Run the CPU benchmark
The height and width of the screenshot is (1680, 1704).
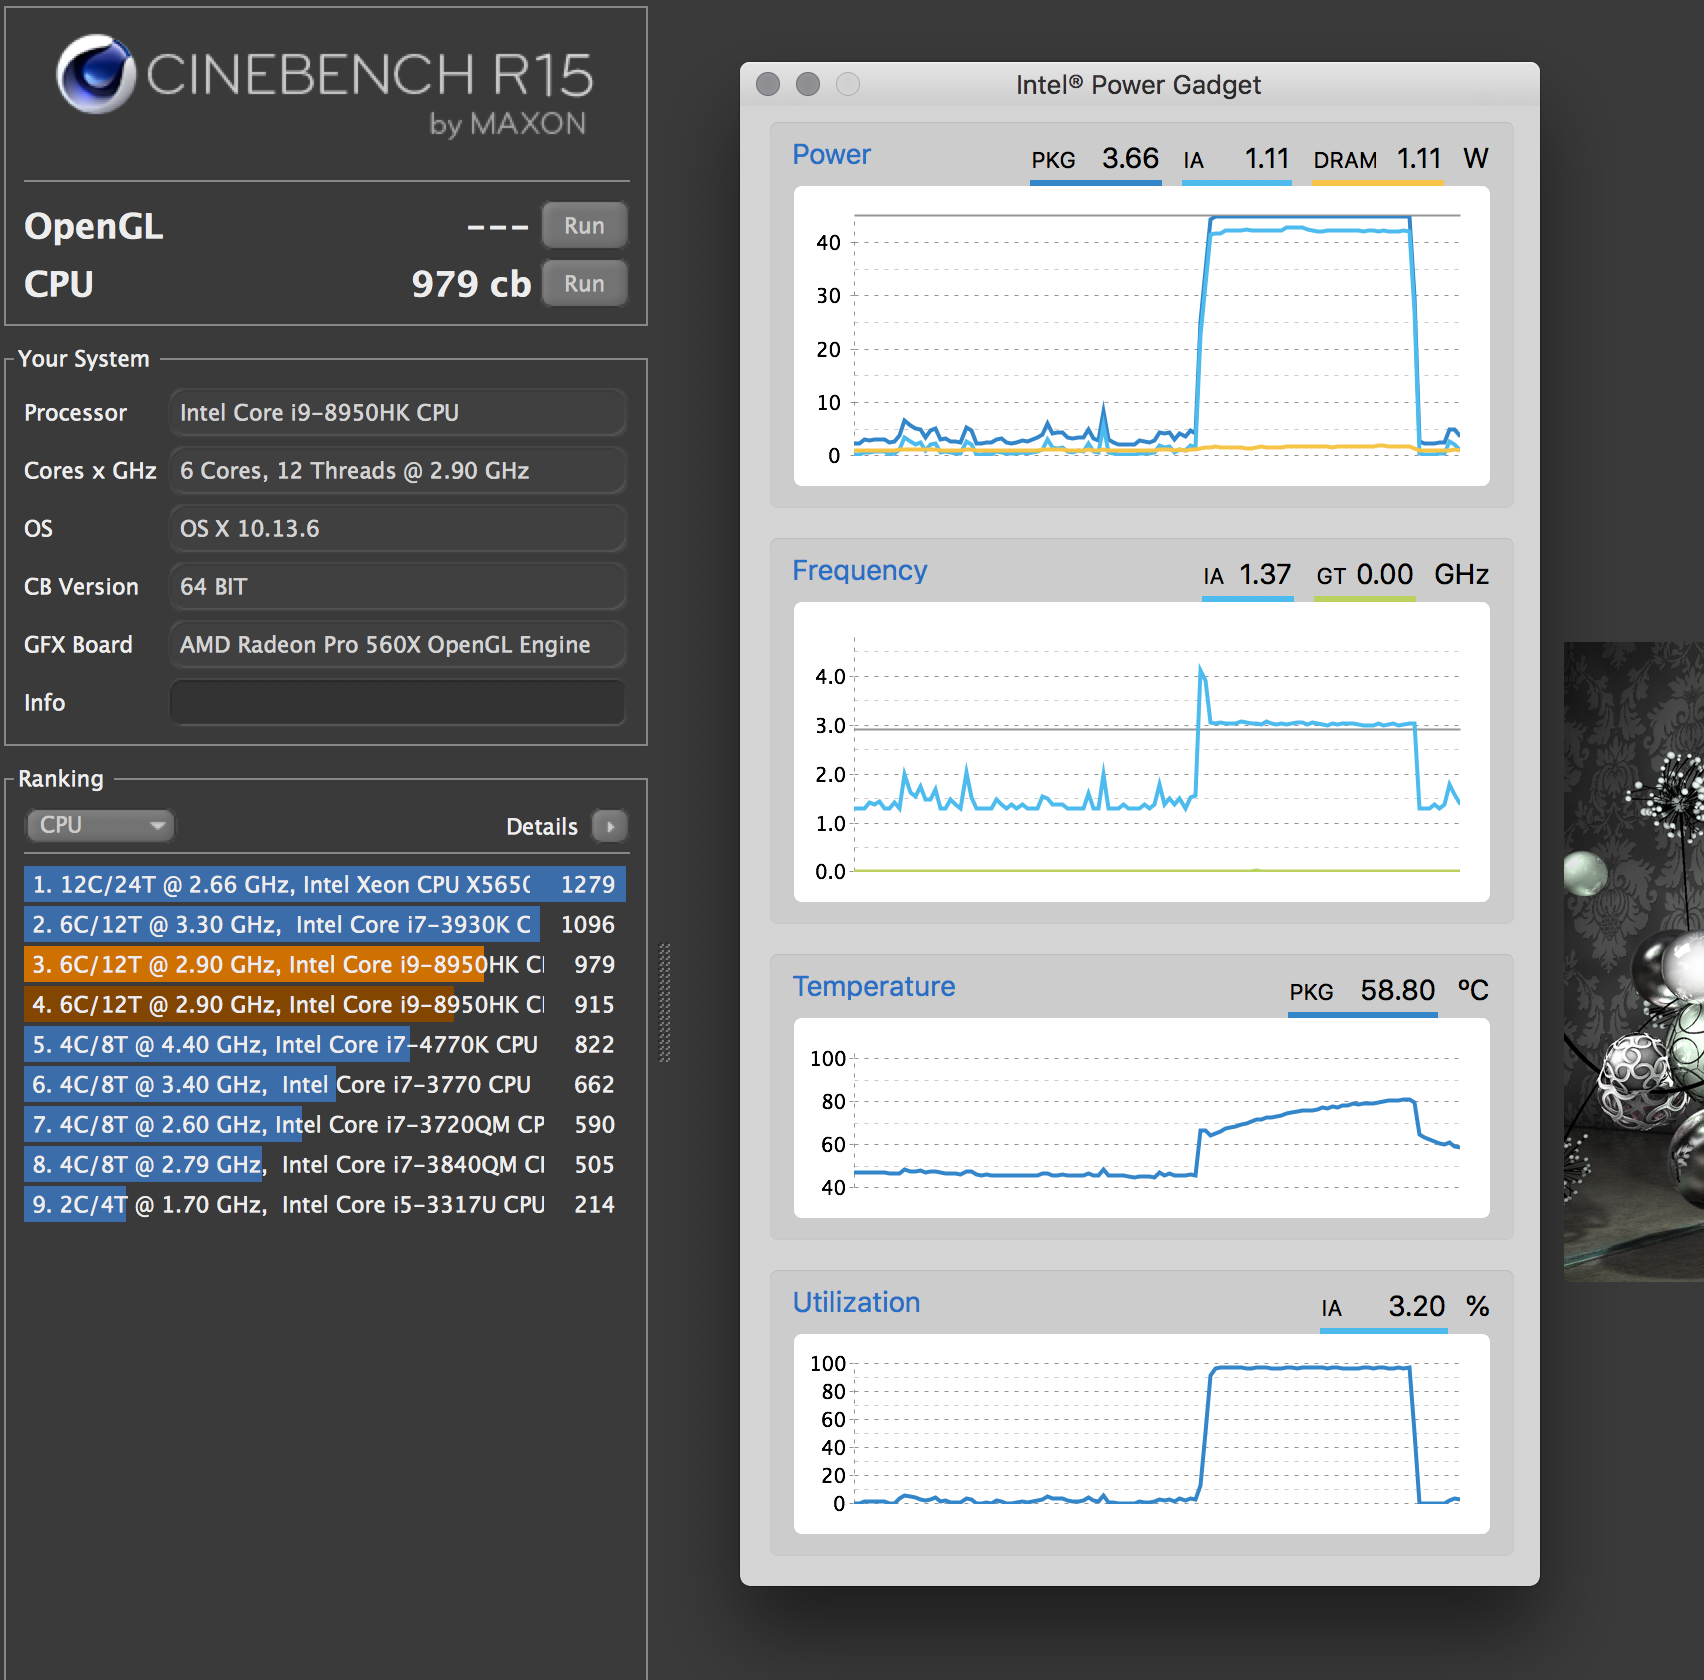(584, 283)
